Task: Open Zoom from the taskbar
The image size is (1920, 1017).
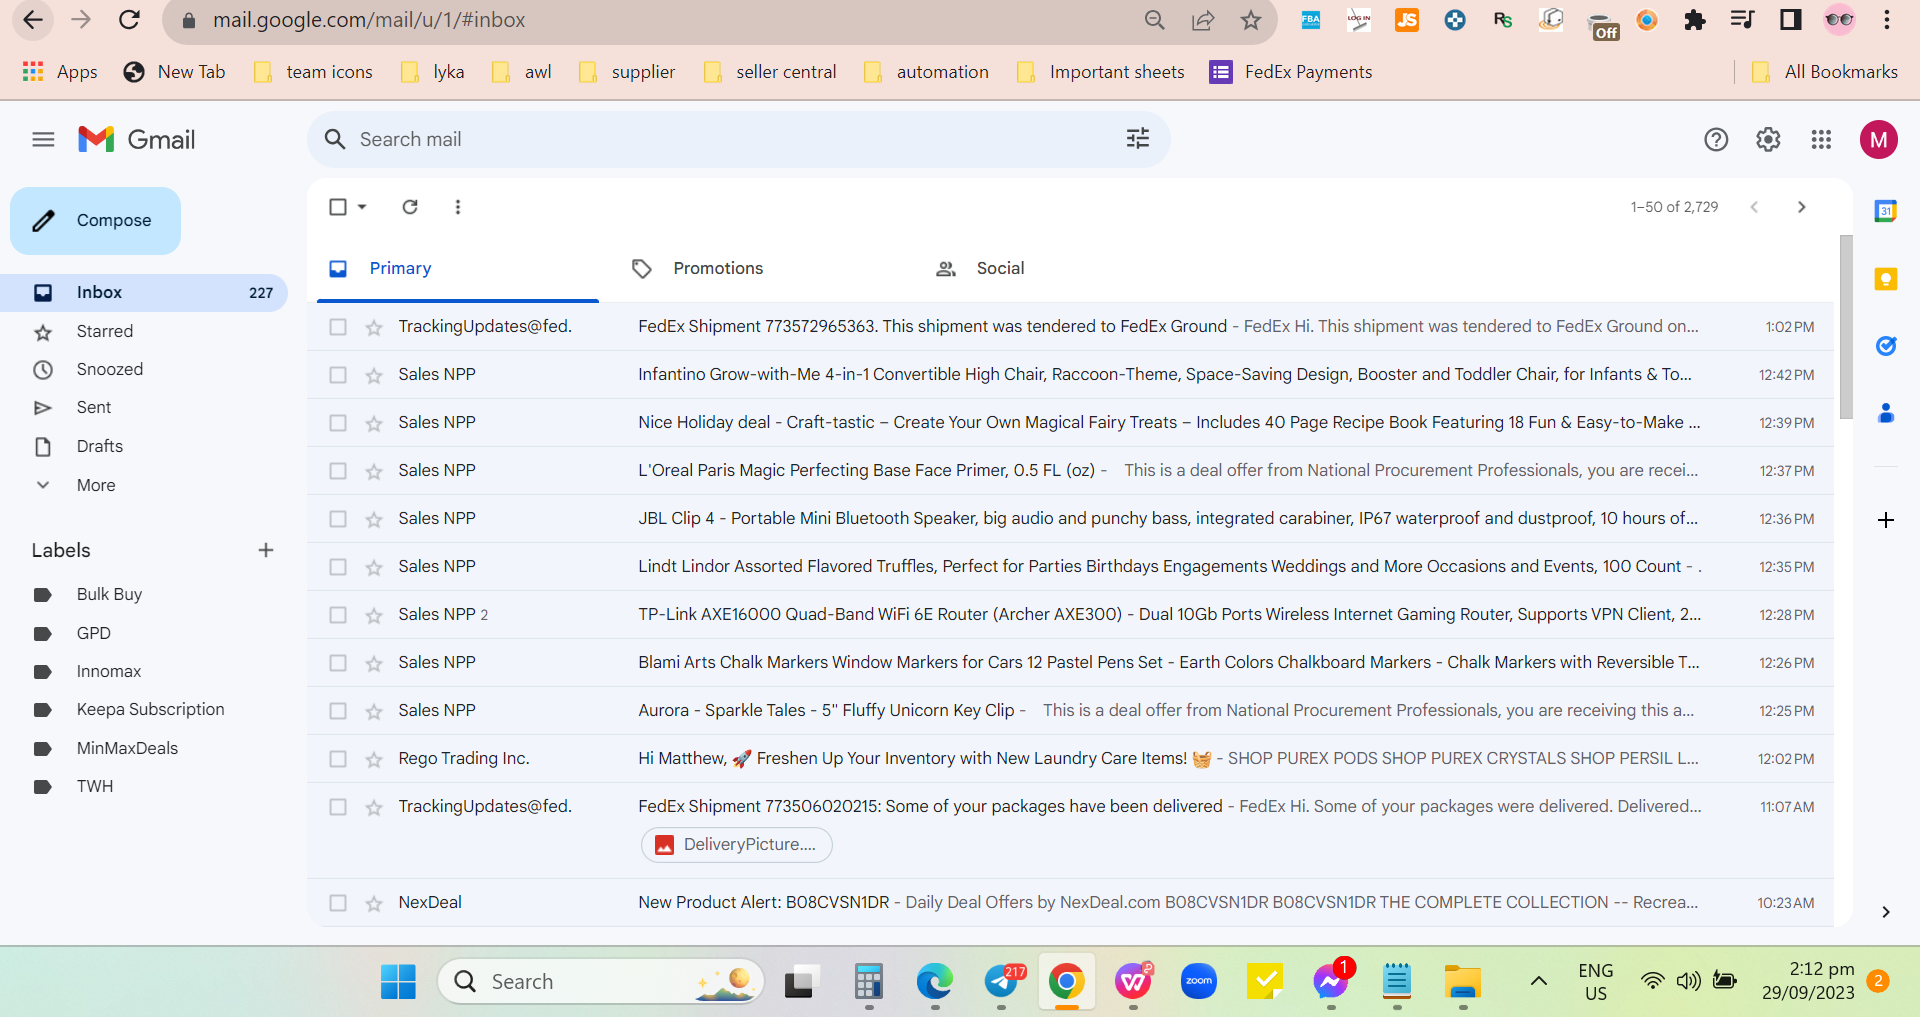Action: [1199, 982]
